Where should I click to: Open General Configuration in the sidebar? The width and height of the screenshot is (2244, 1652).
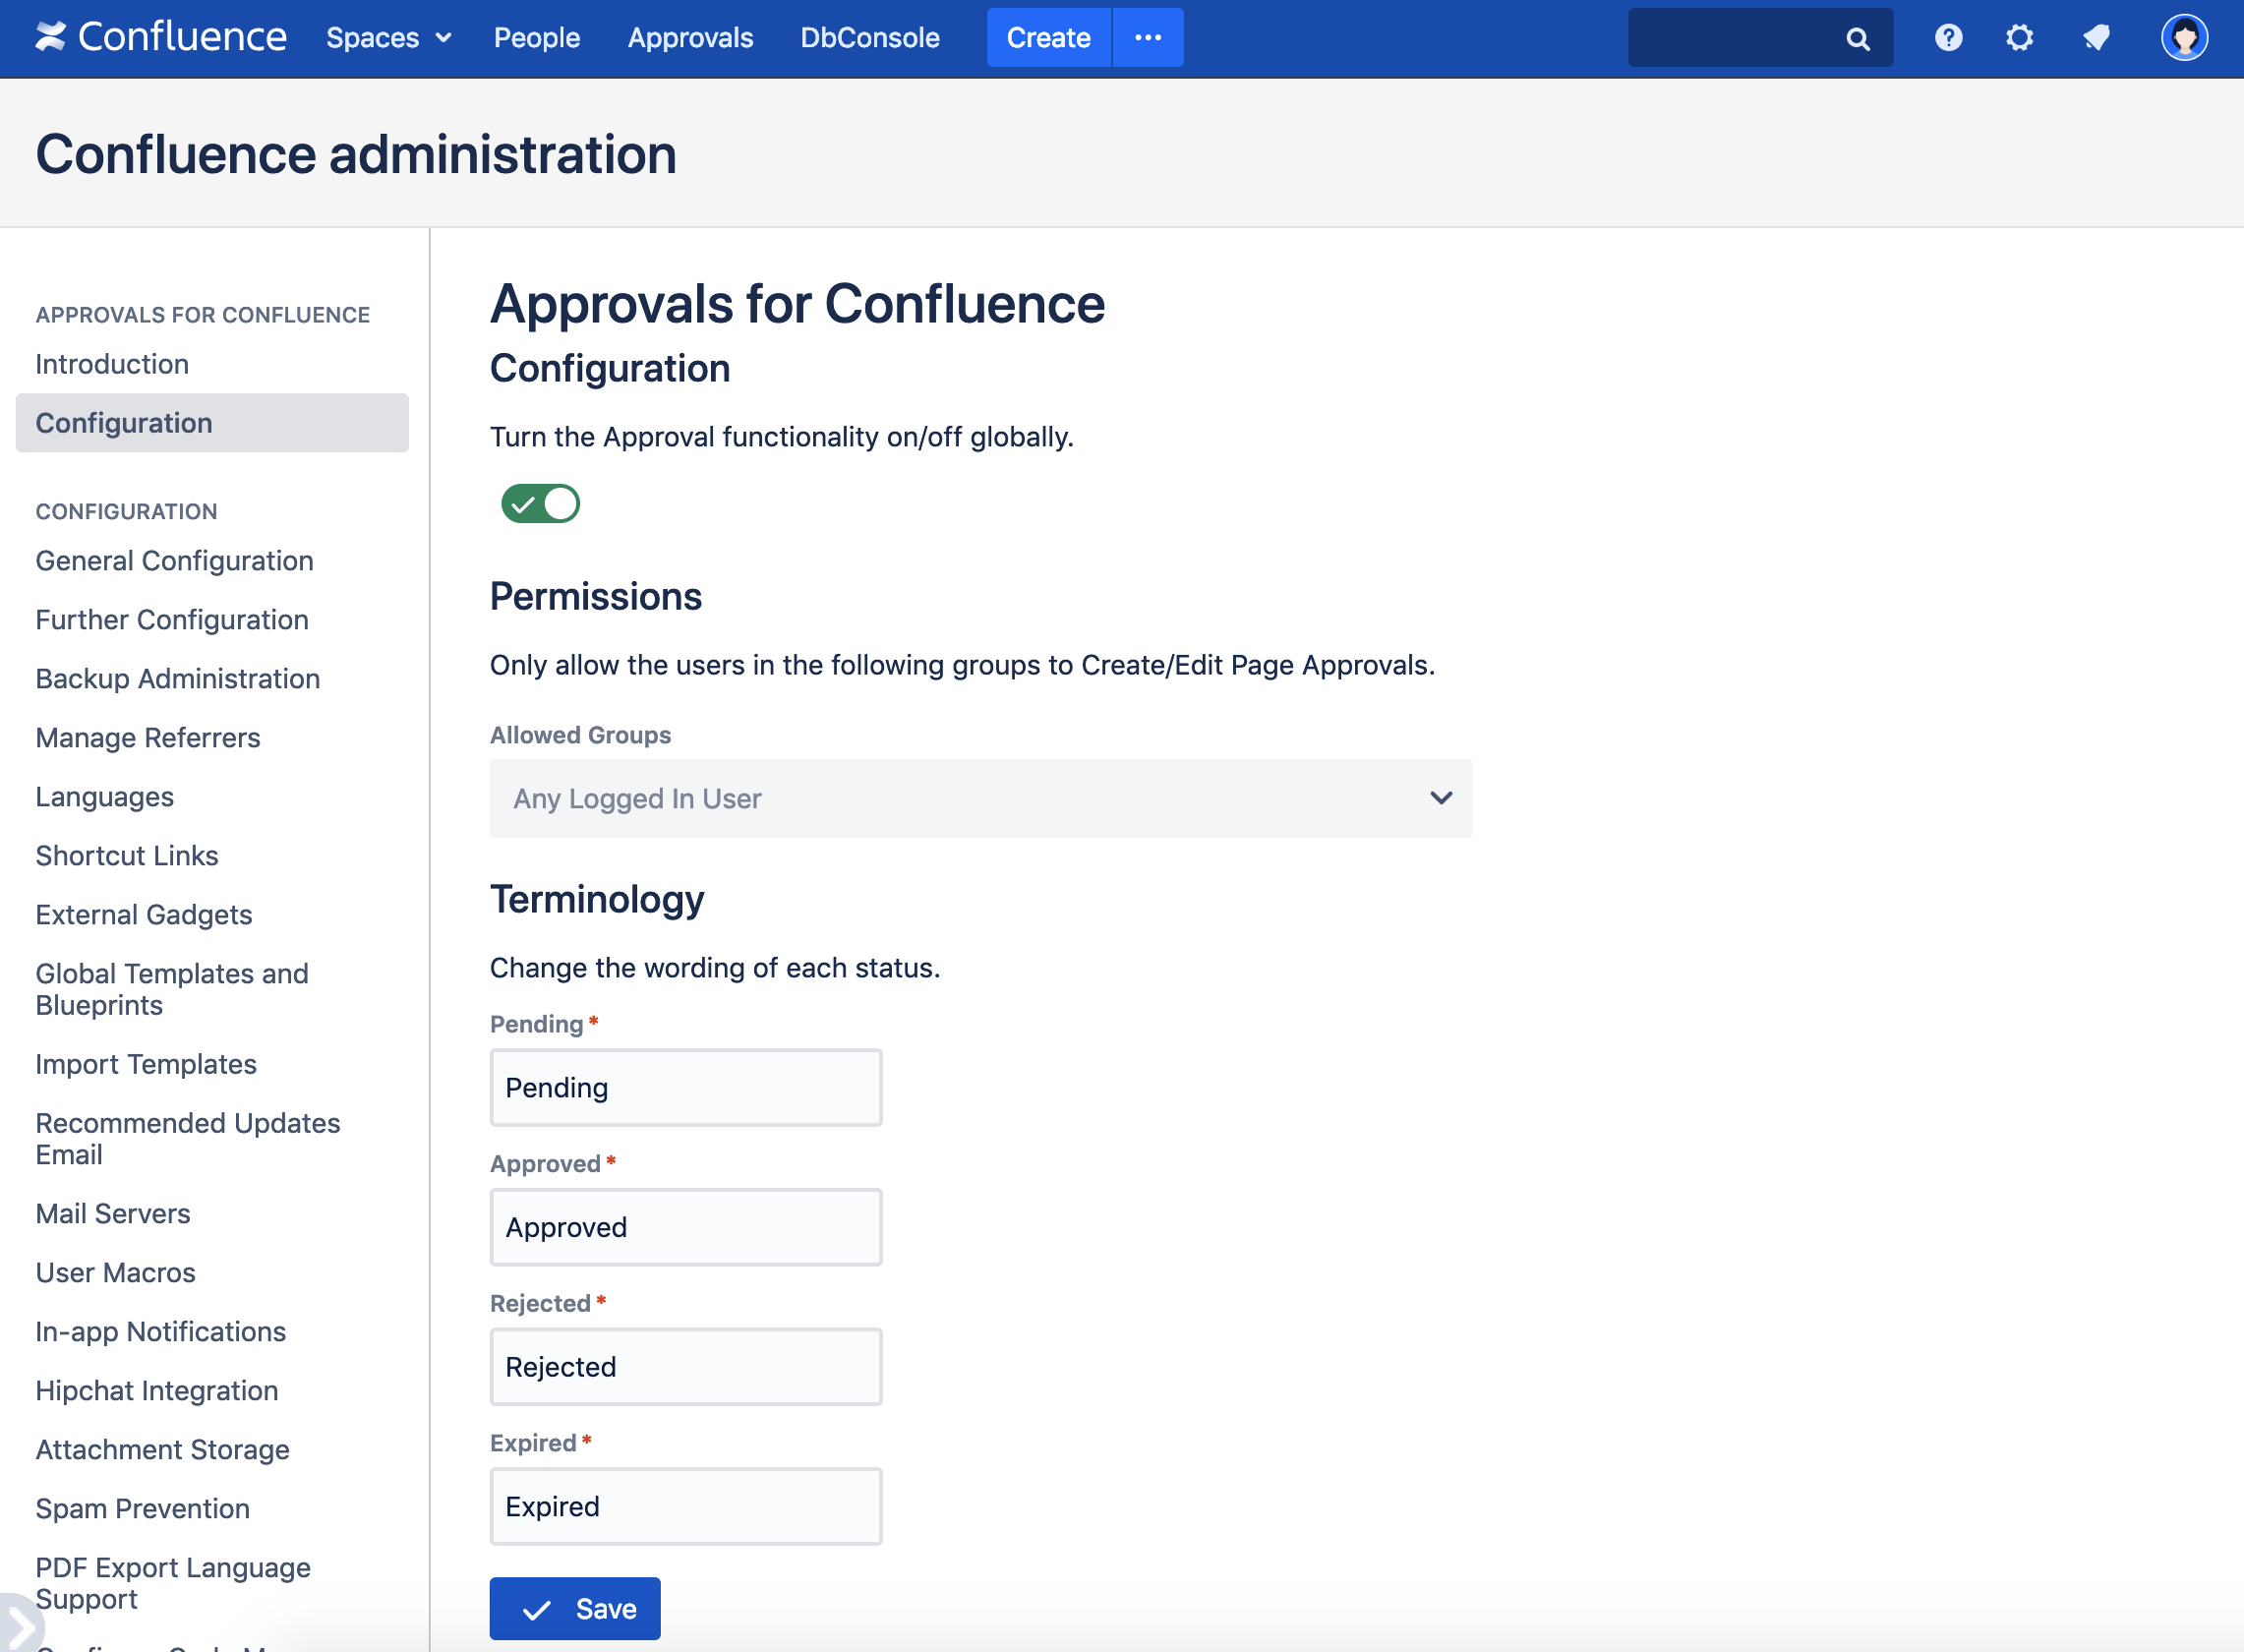point(174,561)
